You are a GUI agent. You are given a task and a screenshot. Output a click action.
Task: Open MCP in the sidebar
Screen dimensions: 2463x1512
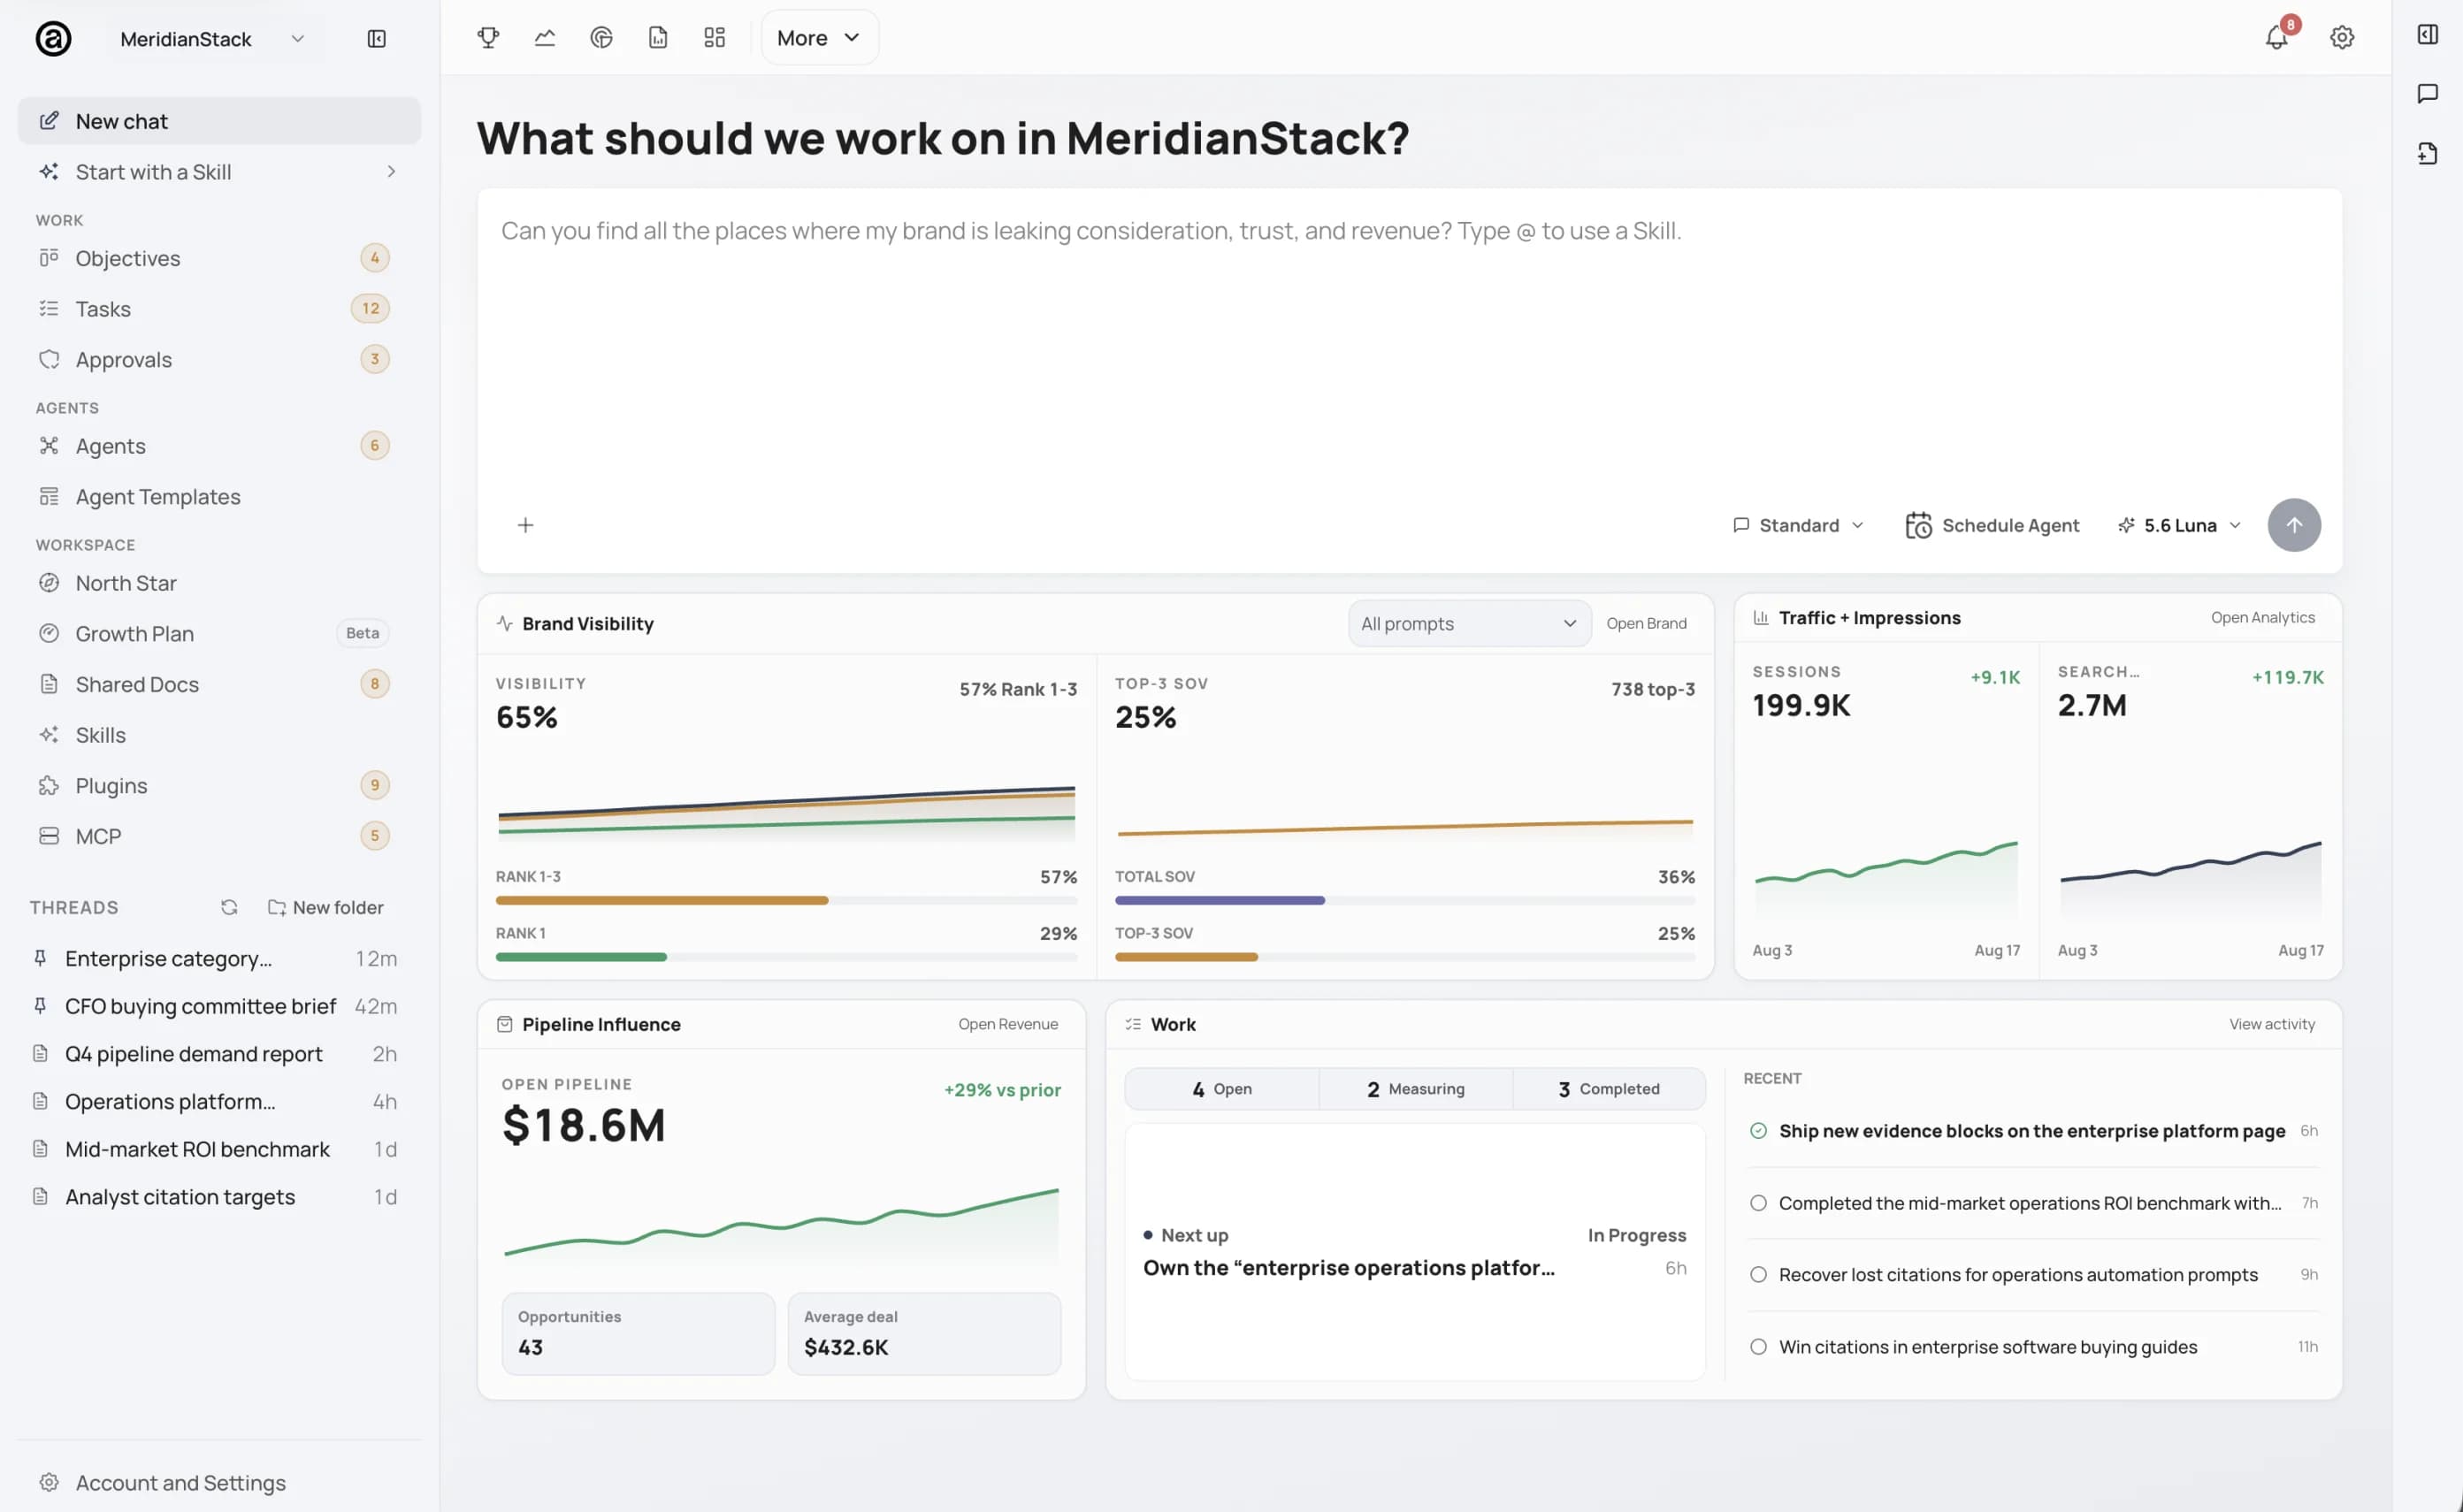(x=219, y=836)
